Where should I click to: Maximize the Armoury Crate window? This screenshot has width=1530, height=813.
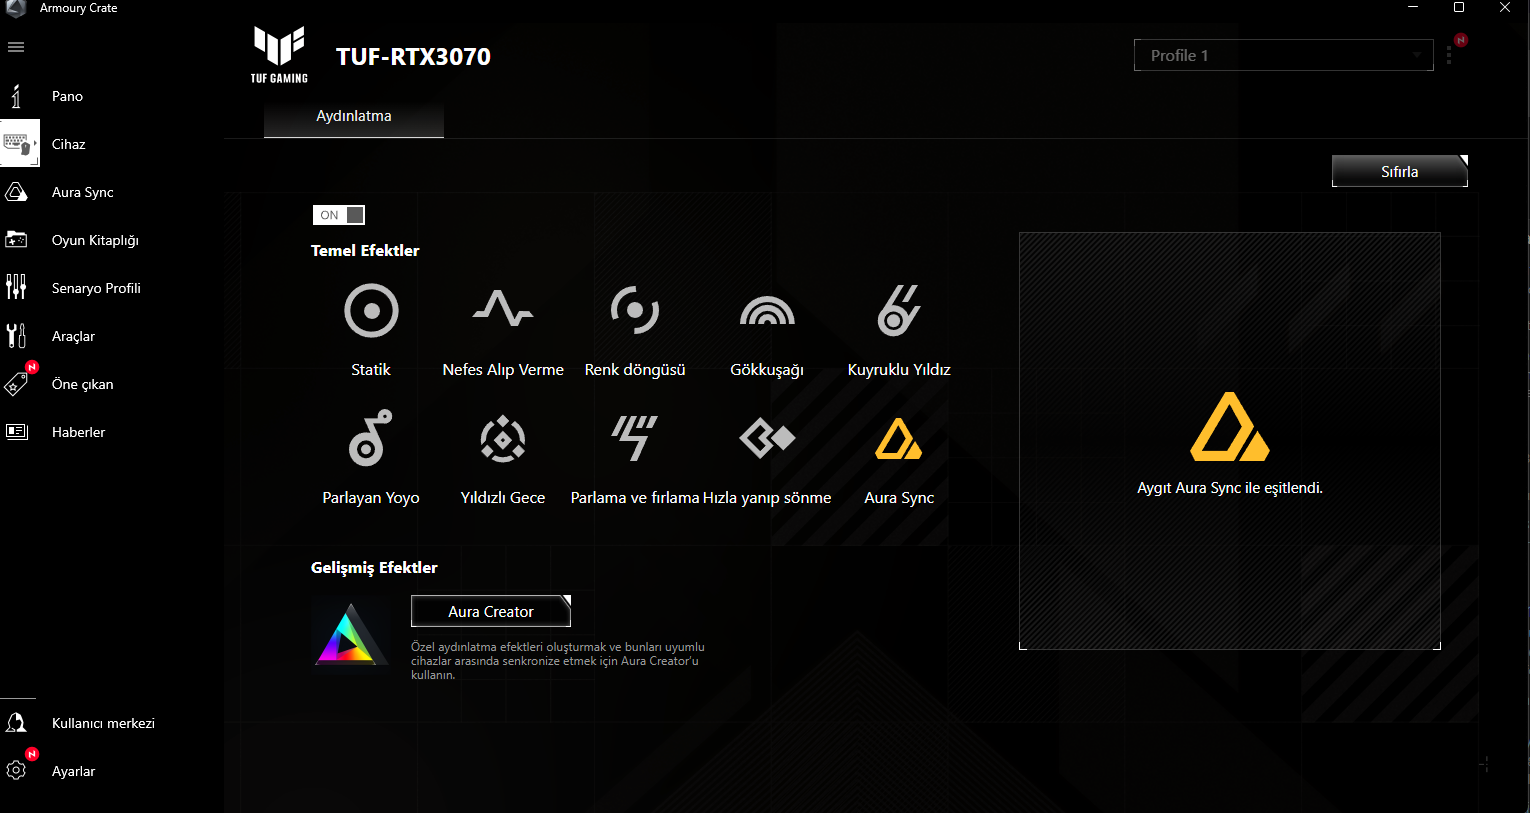coord(1459,8)
